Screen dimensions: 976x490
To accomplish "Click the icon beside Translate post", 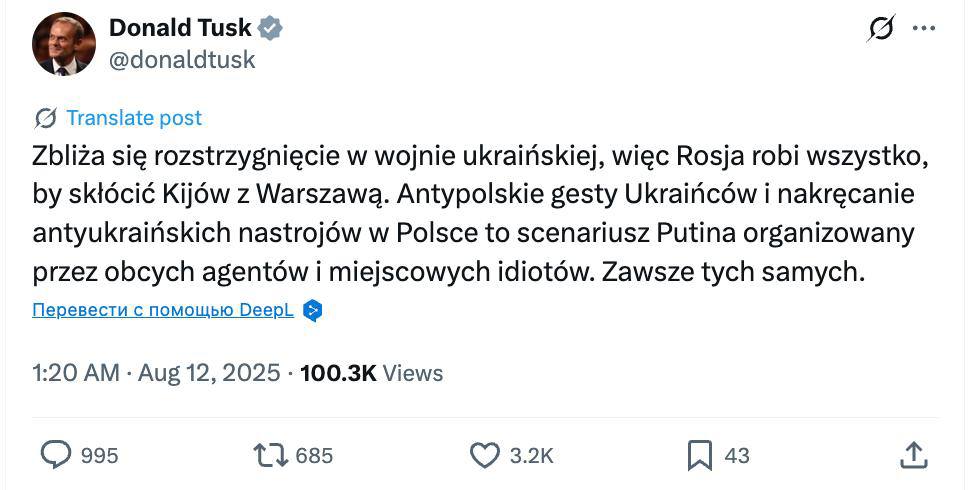I will [45, 119].
